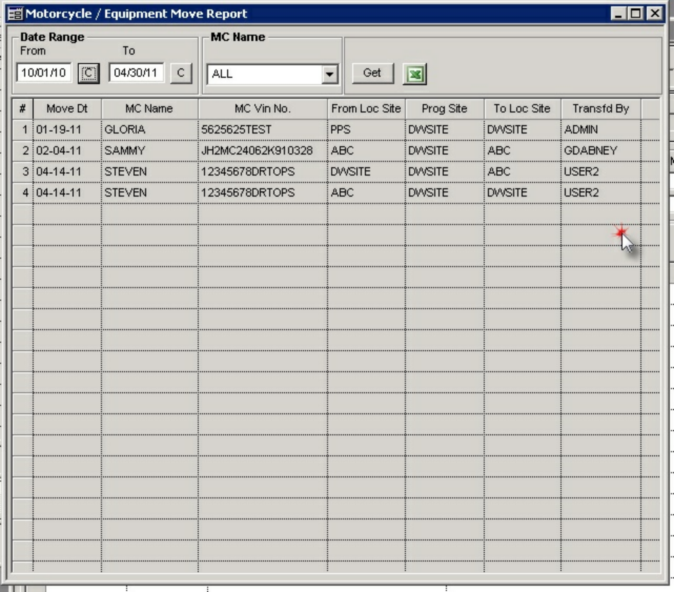Expand the MC Name dropdown
This screenshot has height=592, width=674.
[330, 74]
